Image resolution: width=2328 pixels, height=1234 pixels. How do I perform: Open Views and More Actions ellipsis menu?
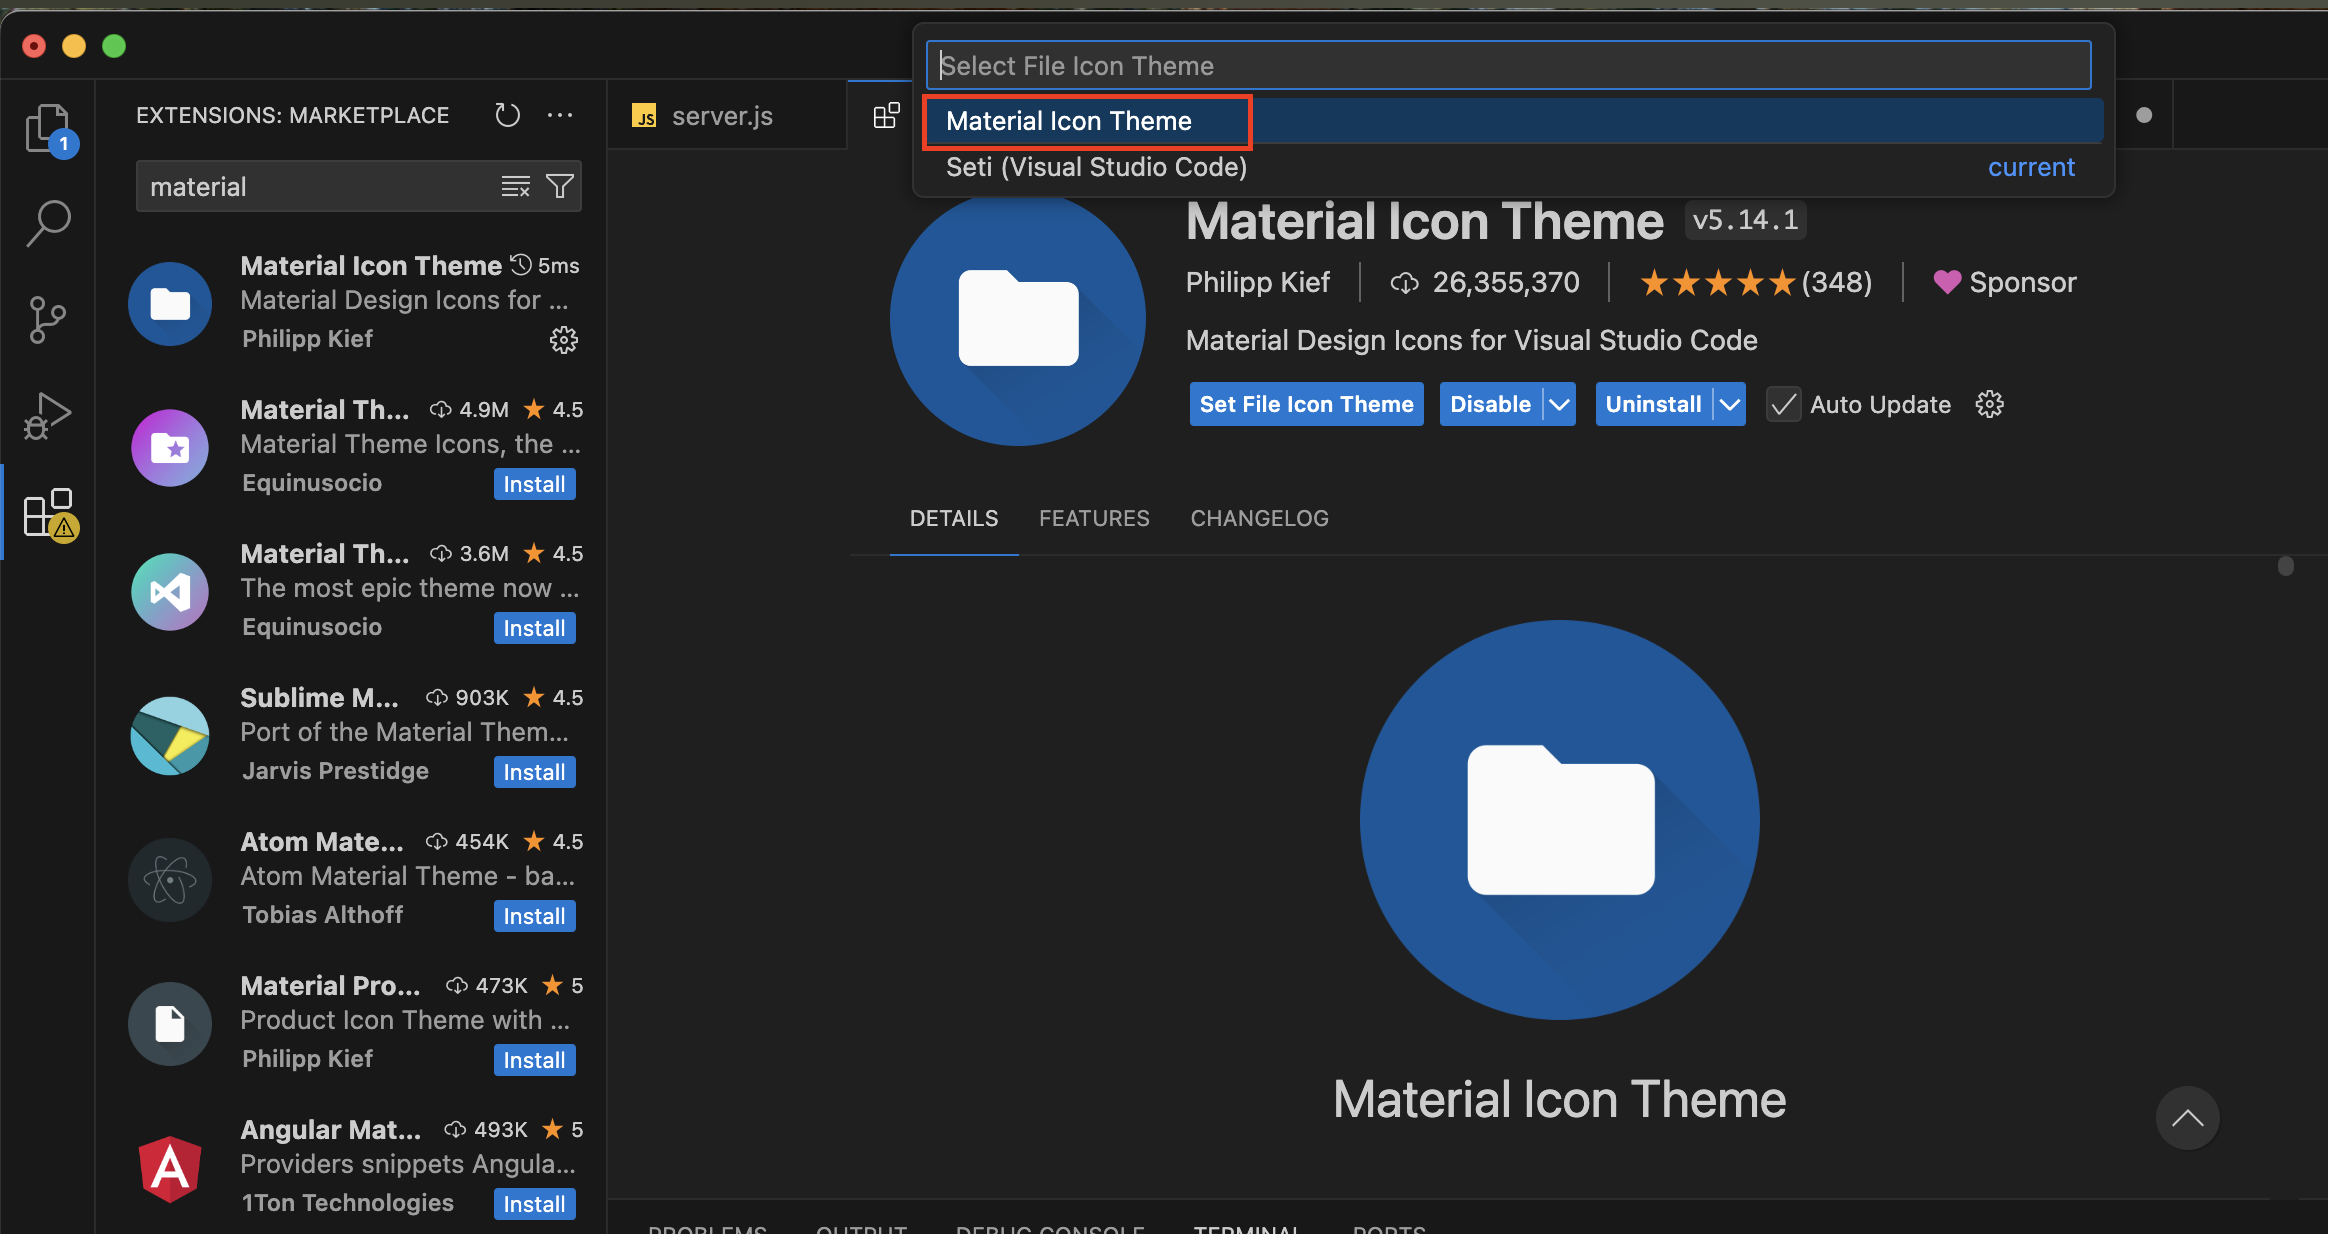click(x=560, y=116)
